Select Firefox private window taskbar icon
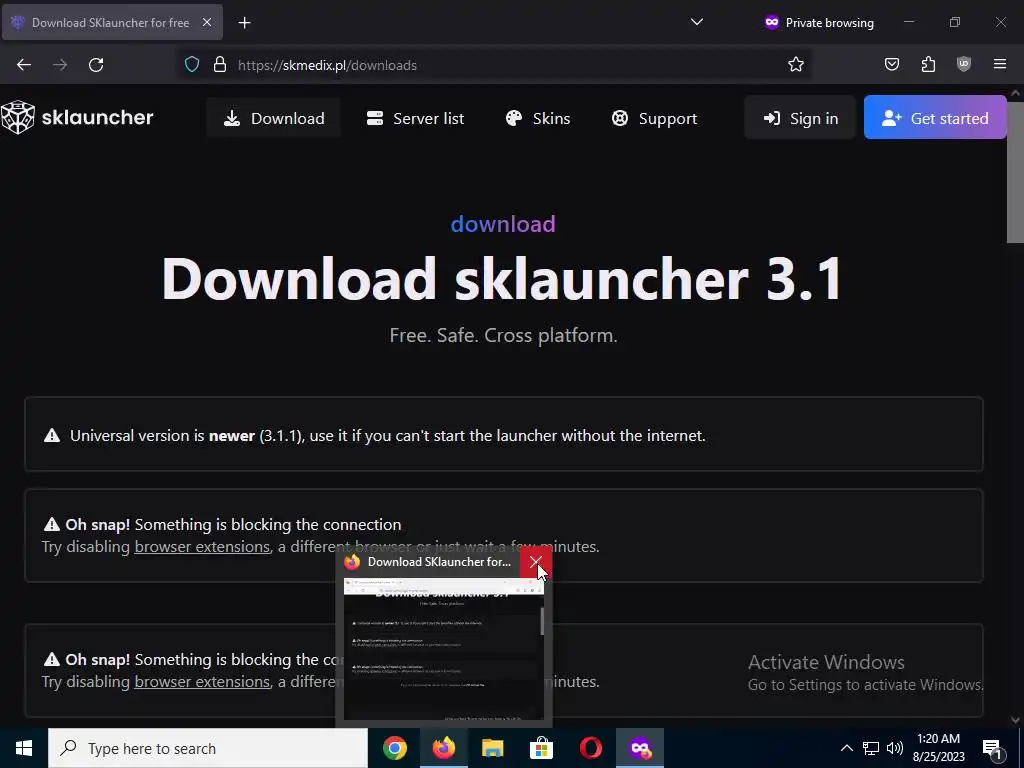 [640, 748]
